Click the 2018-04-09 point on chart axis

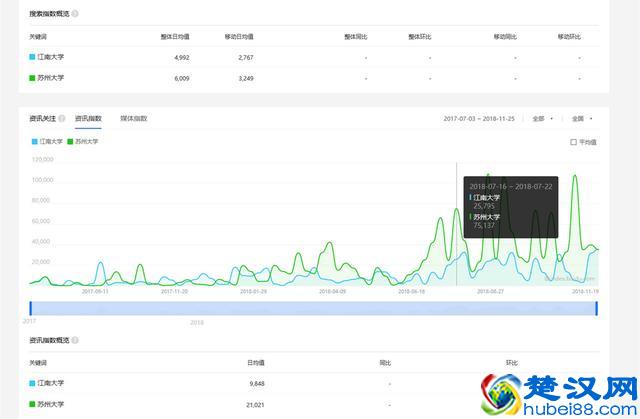tap(331, 292)
